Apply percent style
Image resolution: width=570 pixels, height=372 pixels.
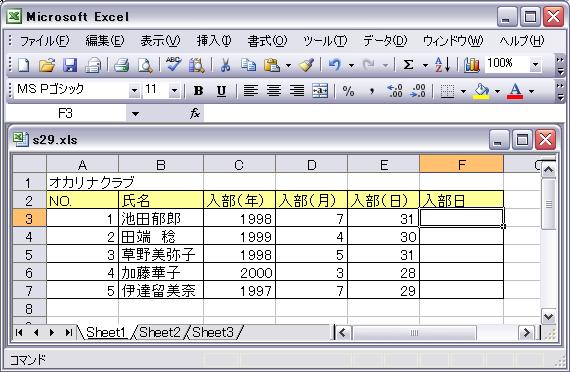tap(348, 91)
